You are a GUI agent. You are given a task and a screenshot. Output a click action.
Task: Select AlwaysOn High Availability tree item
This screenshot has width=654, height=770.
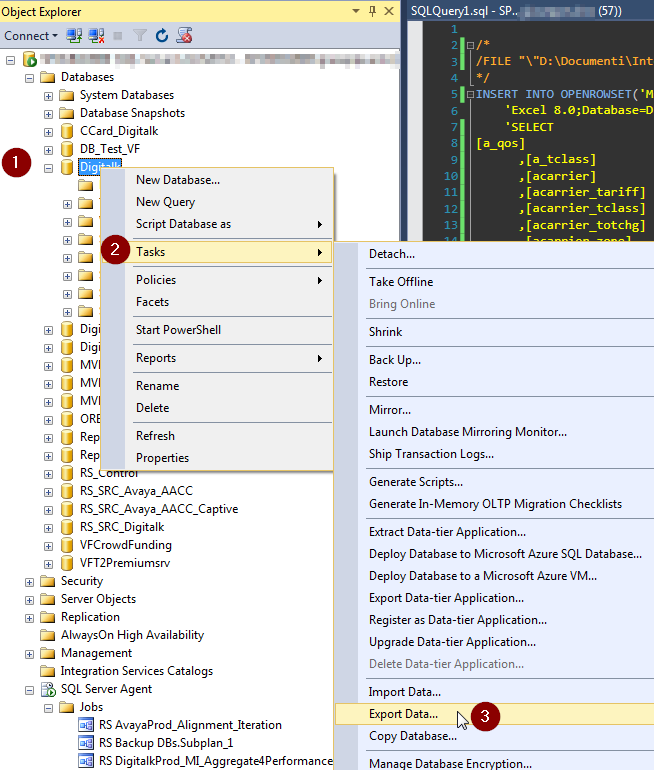click(132, 635)
